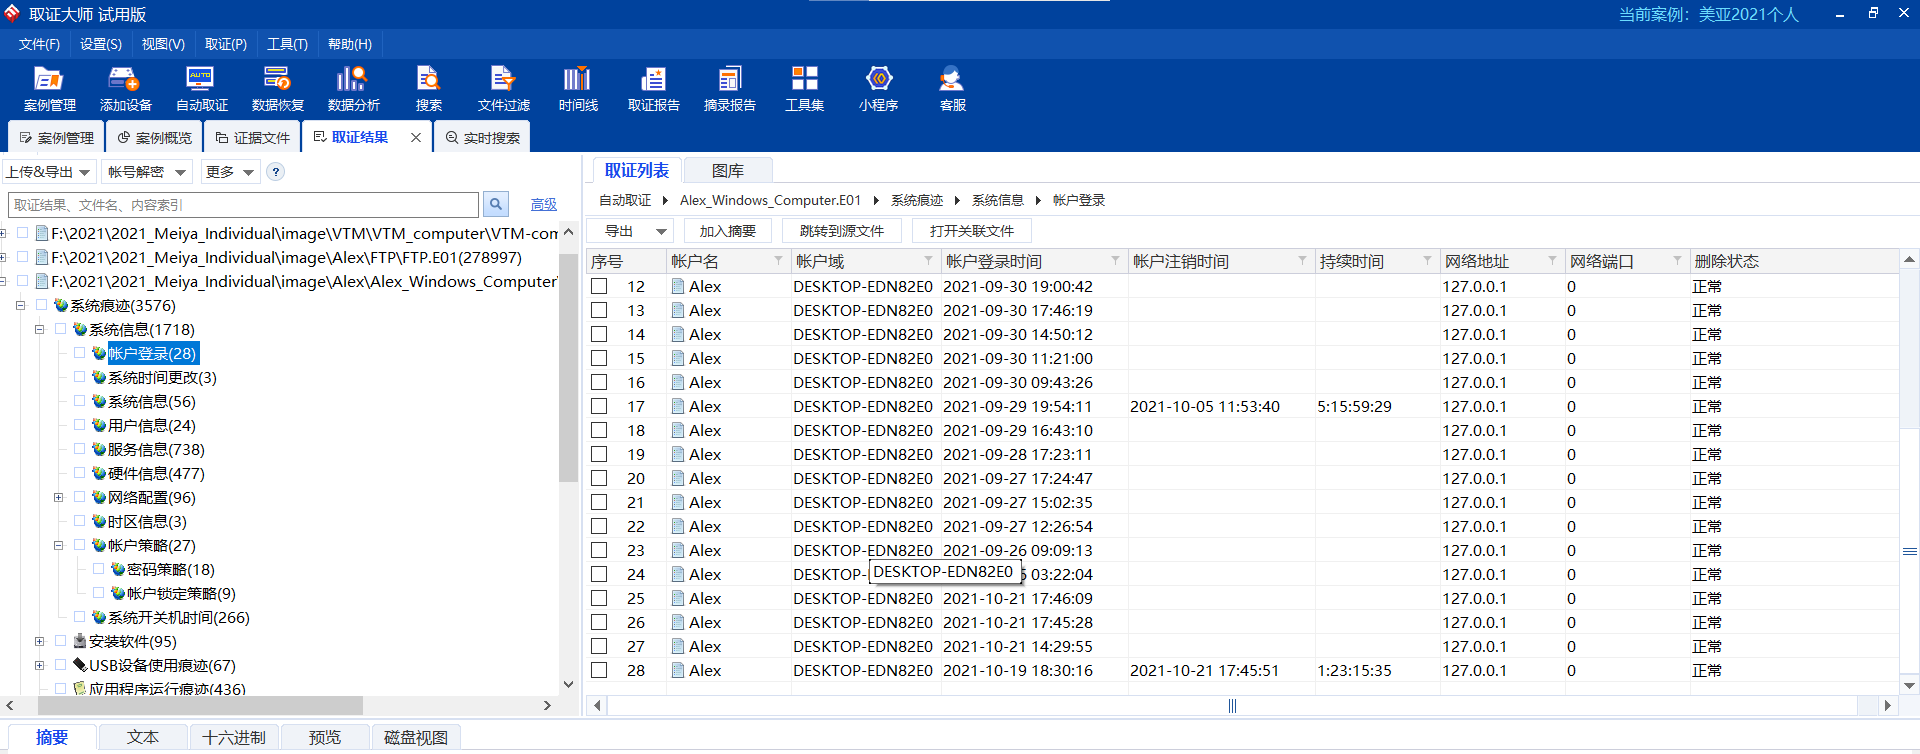Open the 取证报告 icon
The image size is (1920, 754).
(x=653, y=89)
